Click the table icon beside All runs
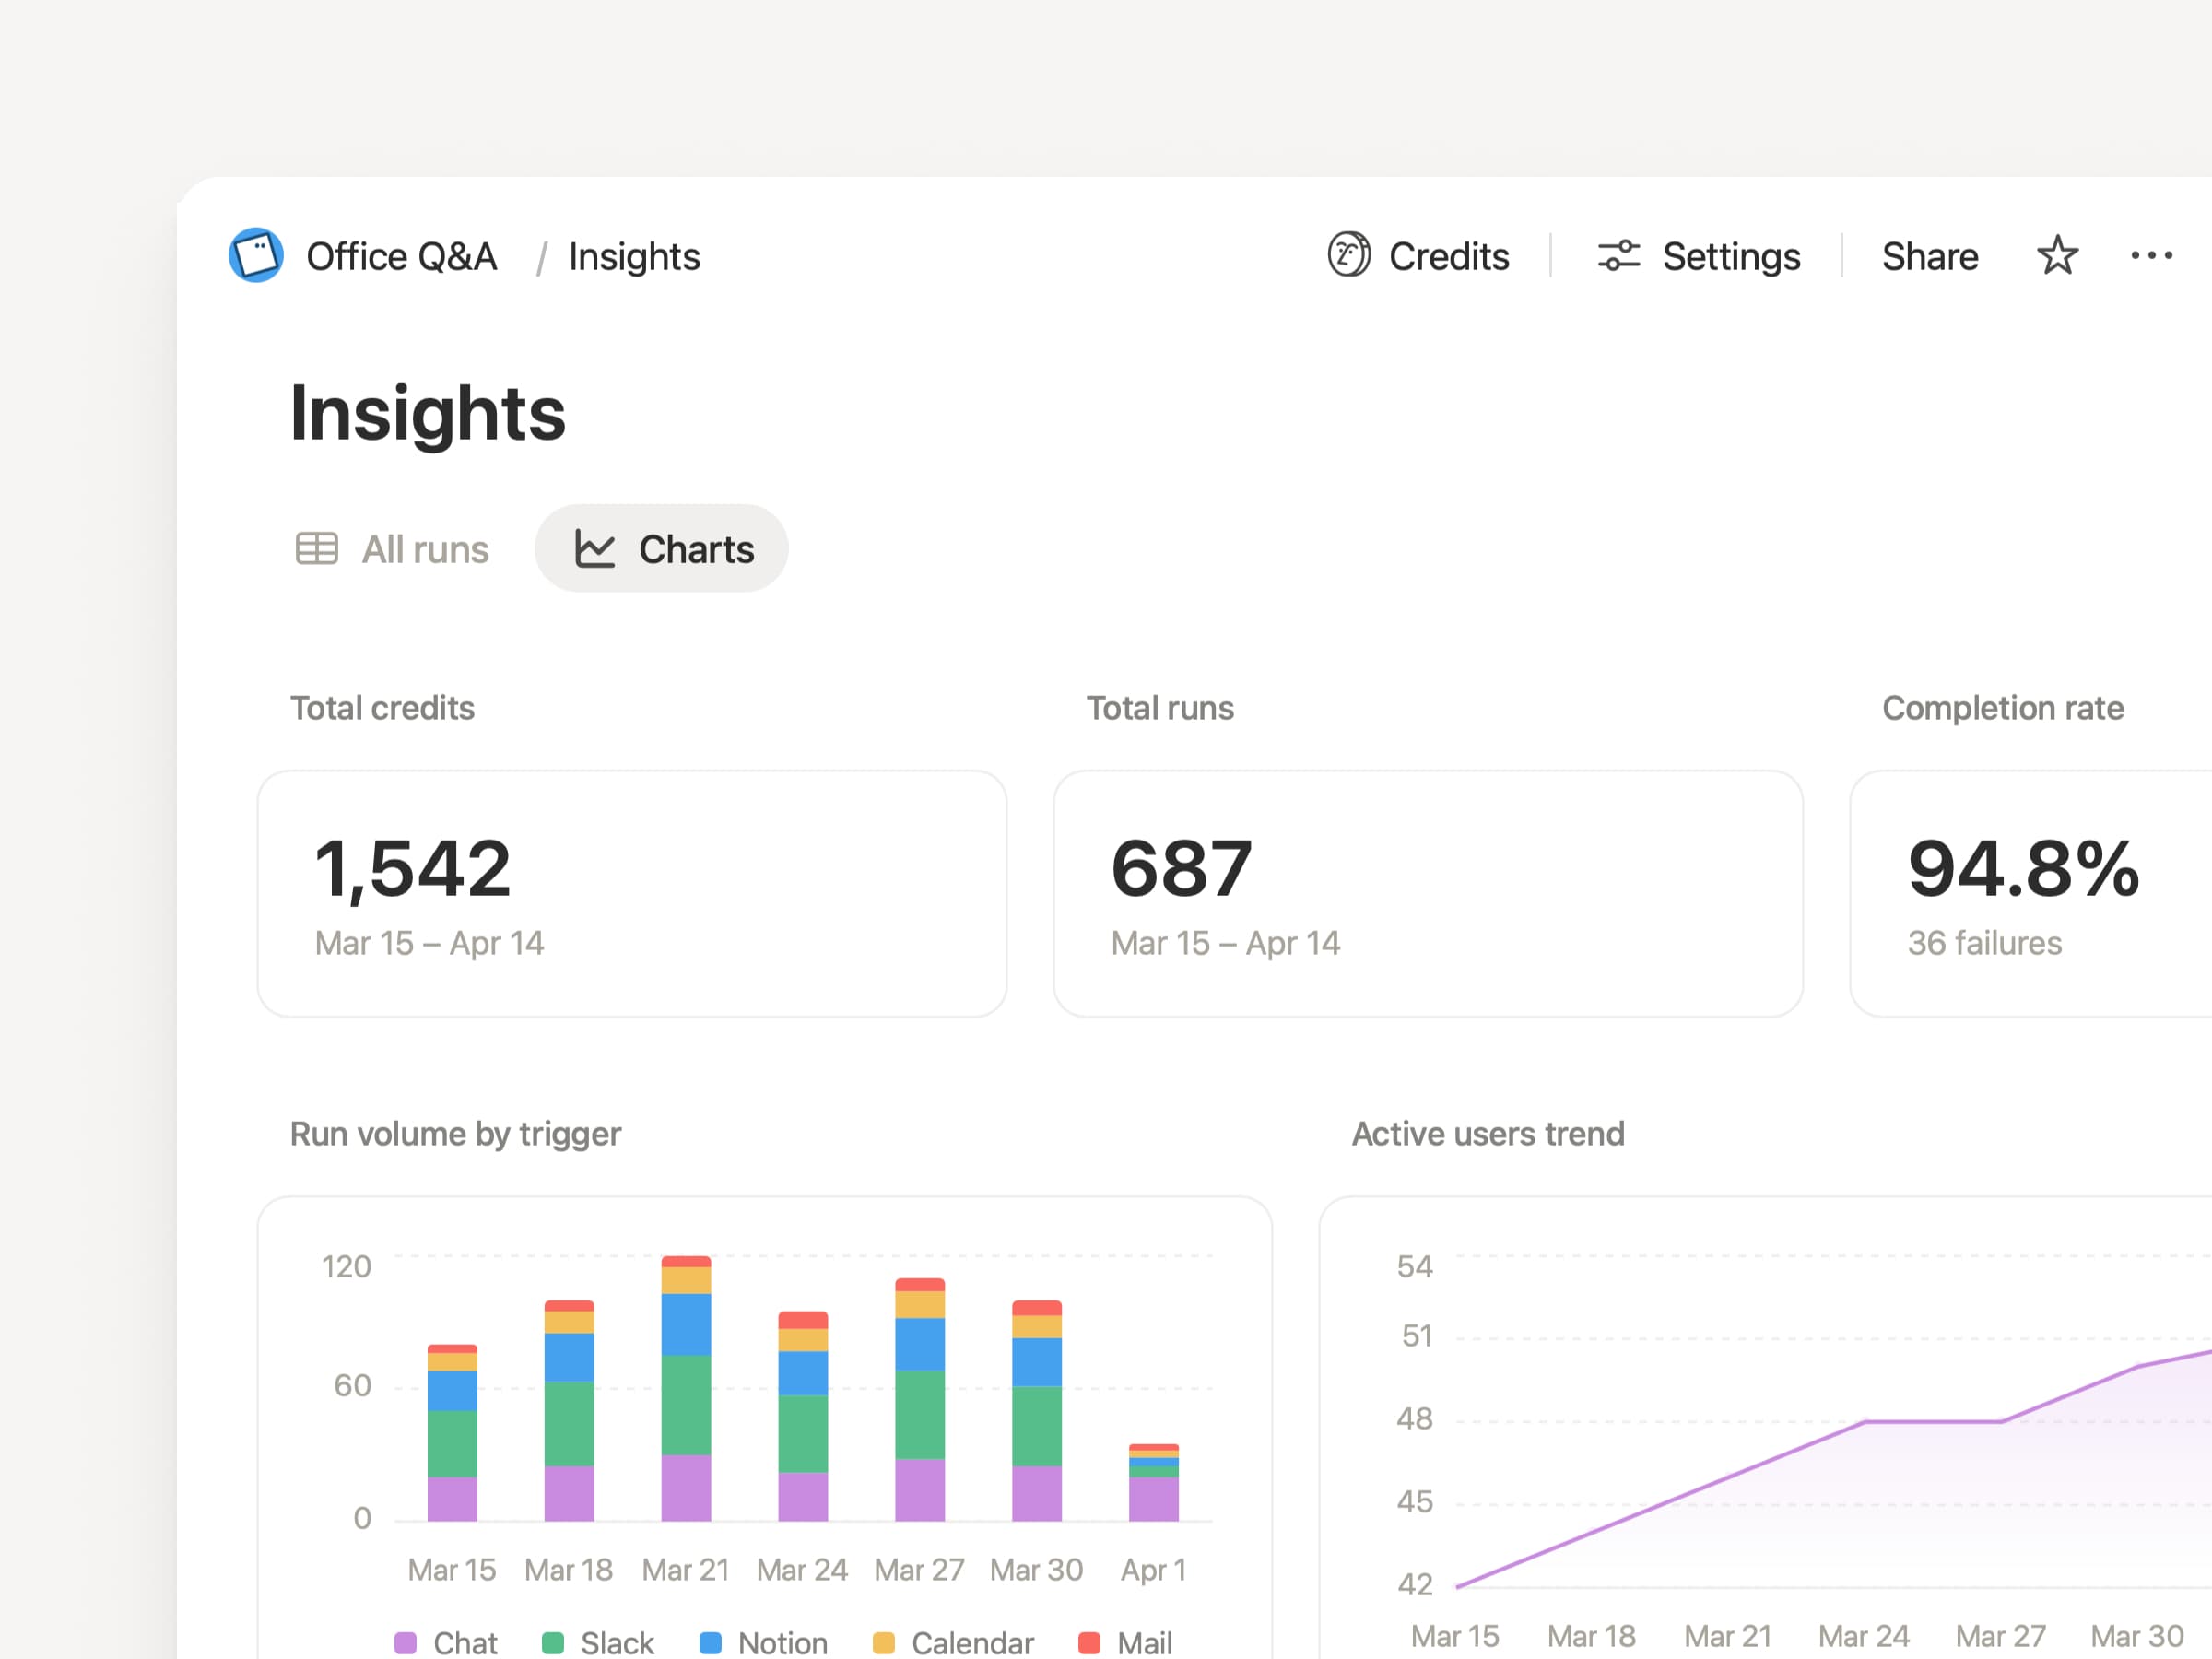 click(x=316, y=548)
